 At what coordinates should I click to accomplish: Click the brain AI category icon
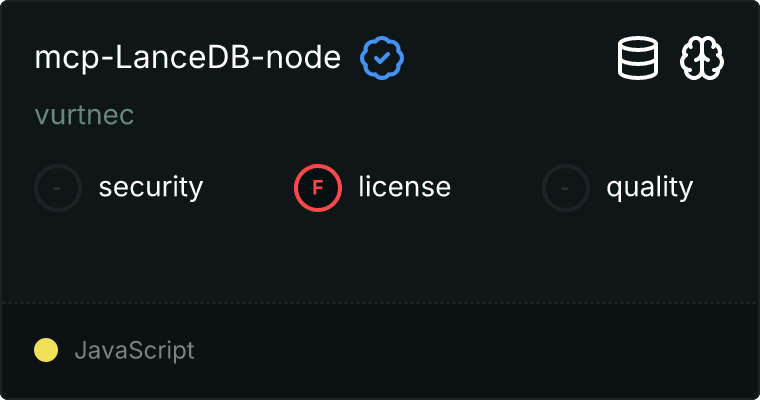tap(702, 59)
